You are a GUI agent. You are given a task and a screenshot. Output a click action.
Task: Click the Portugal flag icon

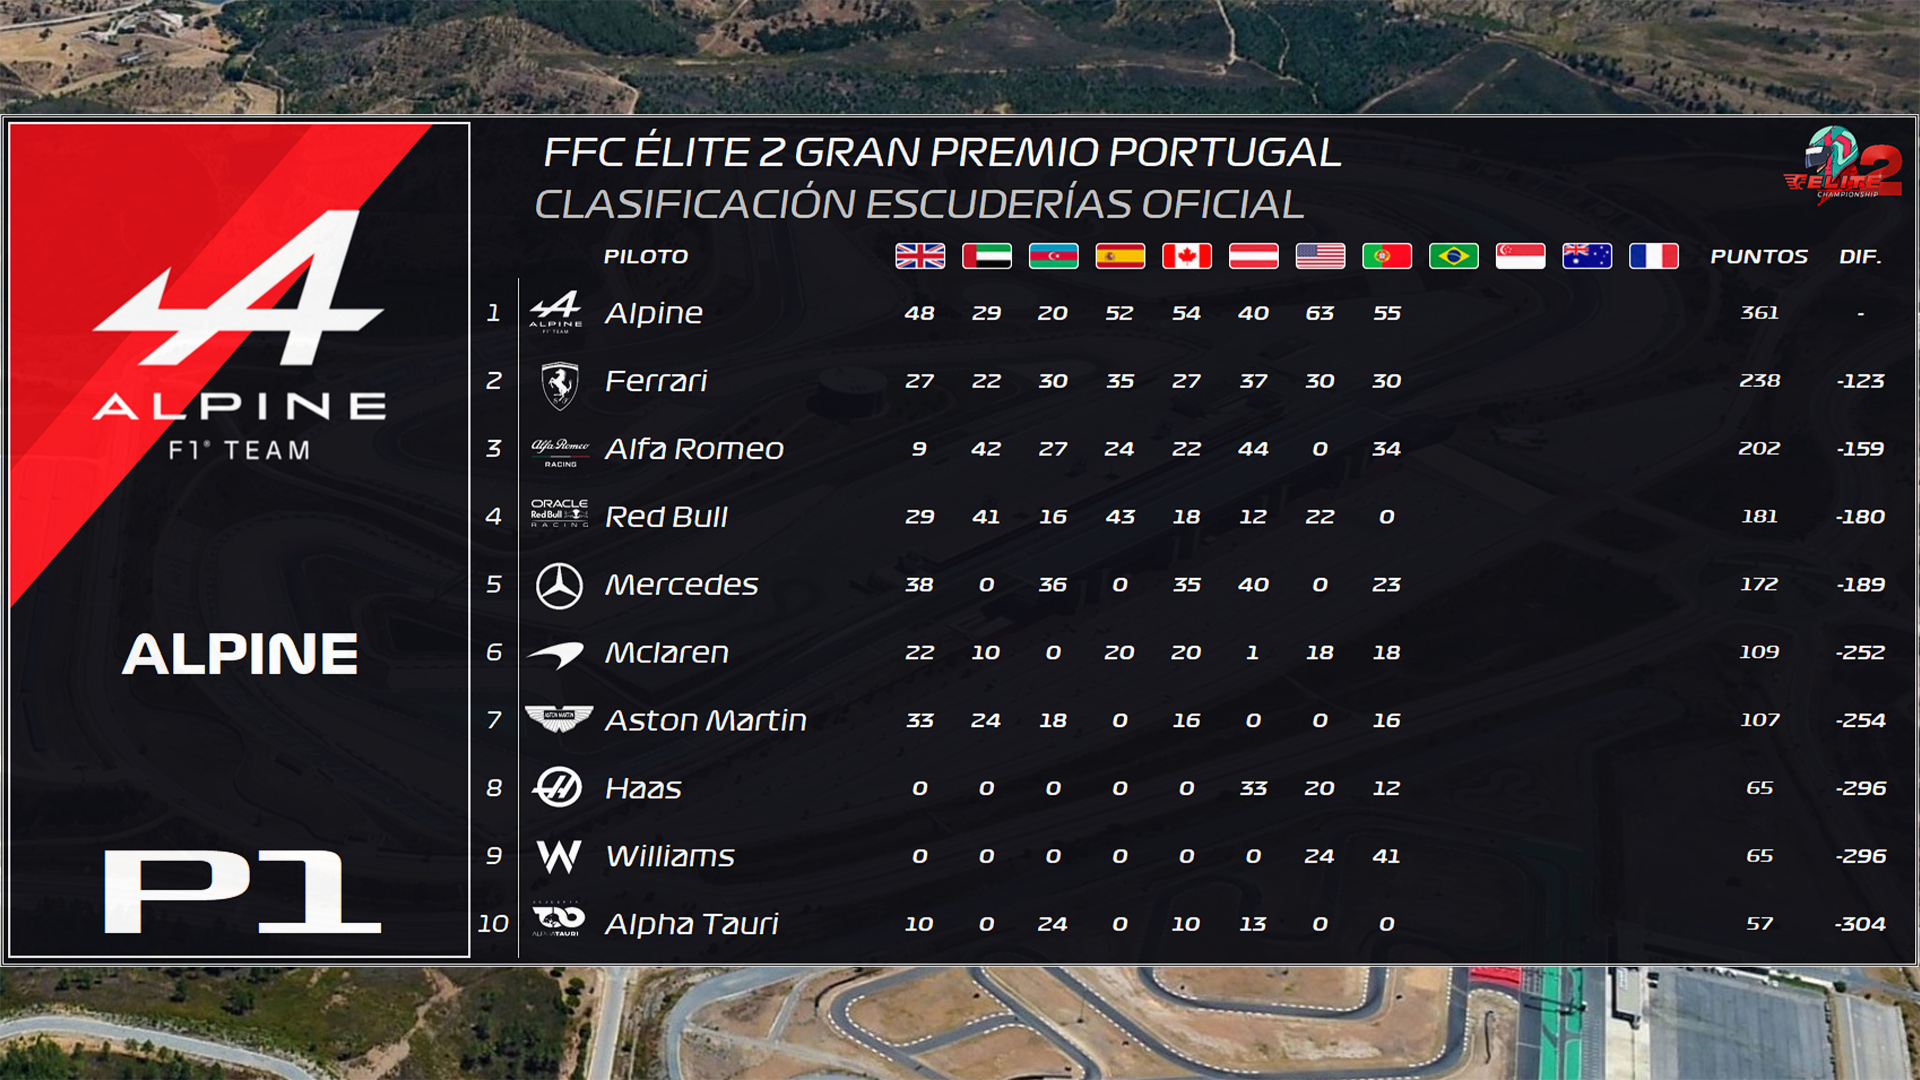pos(1387,256)
